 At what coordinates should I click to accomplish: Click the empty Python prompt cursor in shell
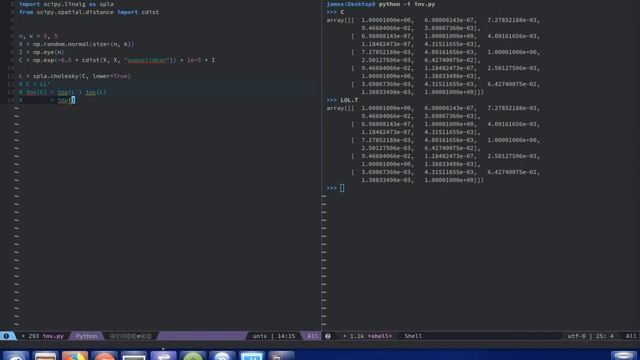click(342, 188)
